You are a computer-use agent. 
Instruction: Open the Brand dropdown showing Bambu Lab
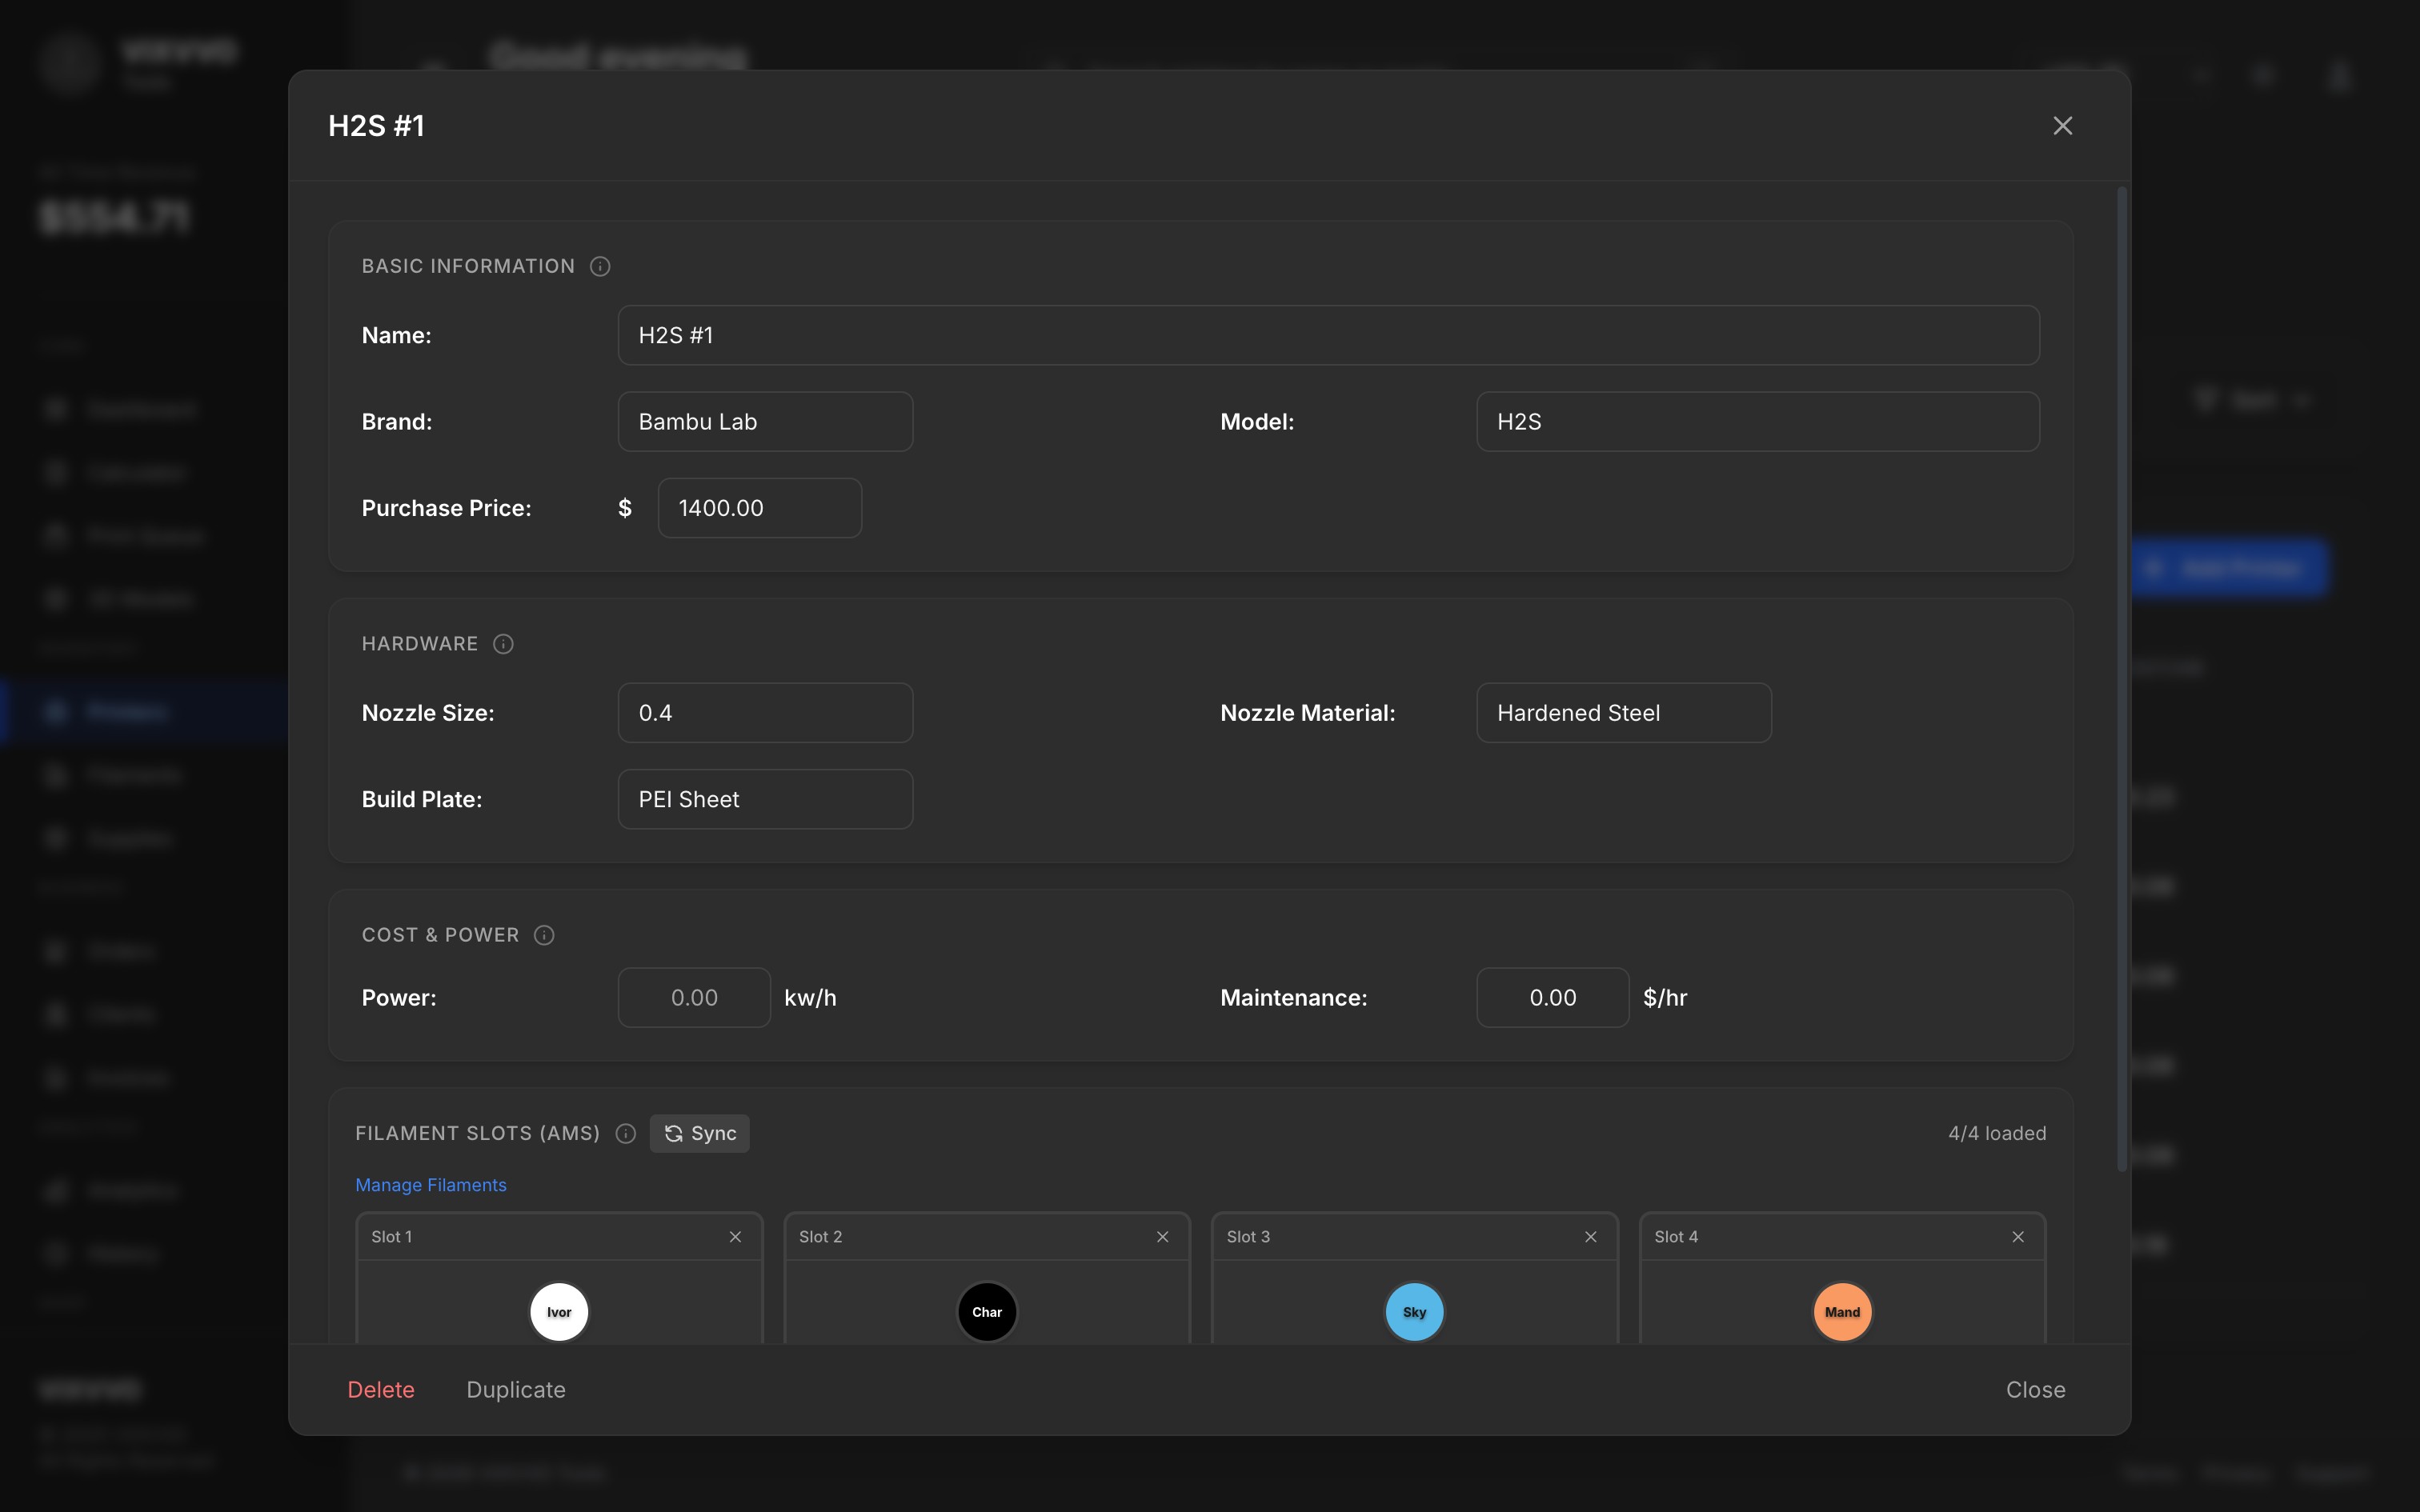pyautogui.click(x=765, y=422)
